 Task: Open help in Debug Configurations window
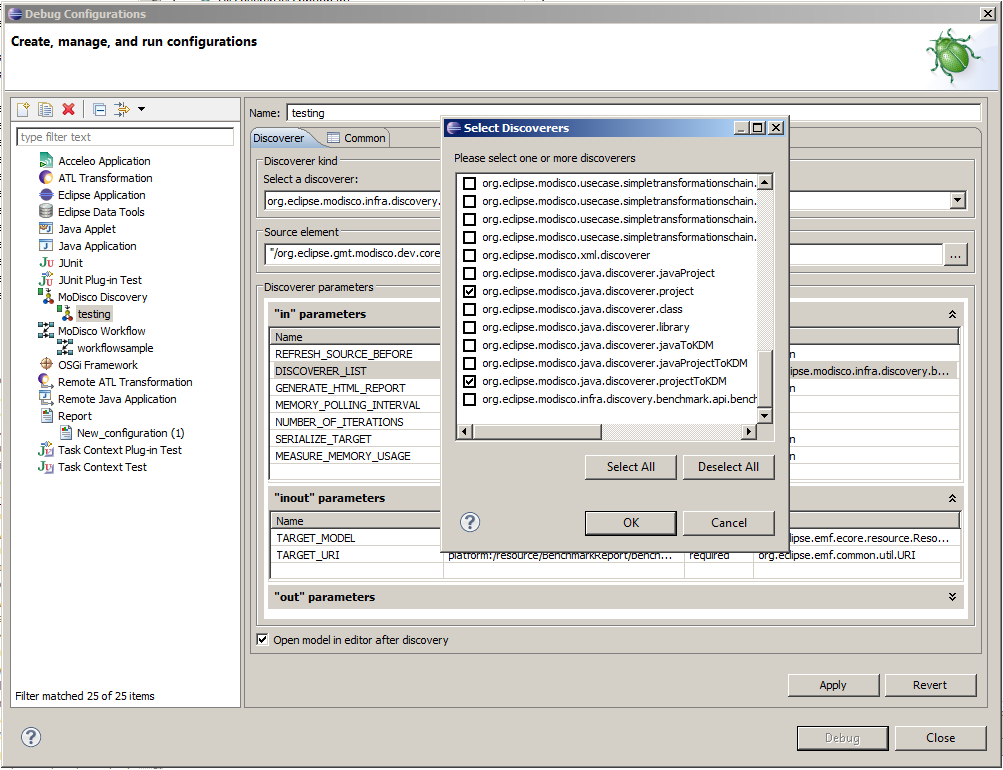pos(31,737)
